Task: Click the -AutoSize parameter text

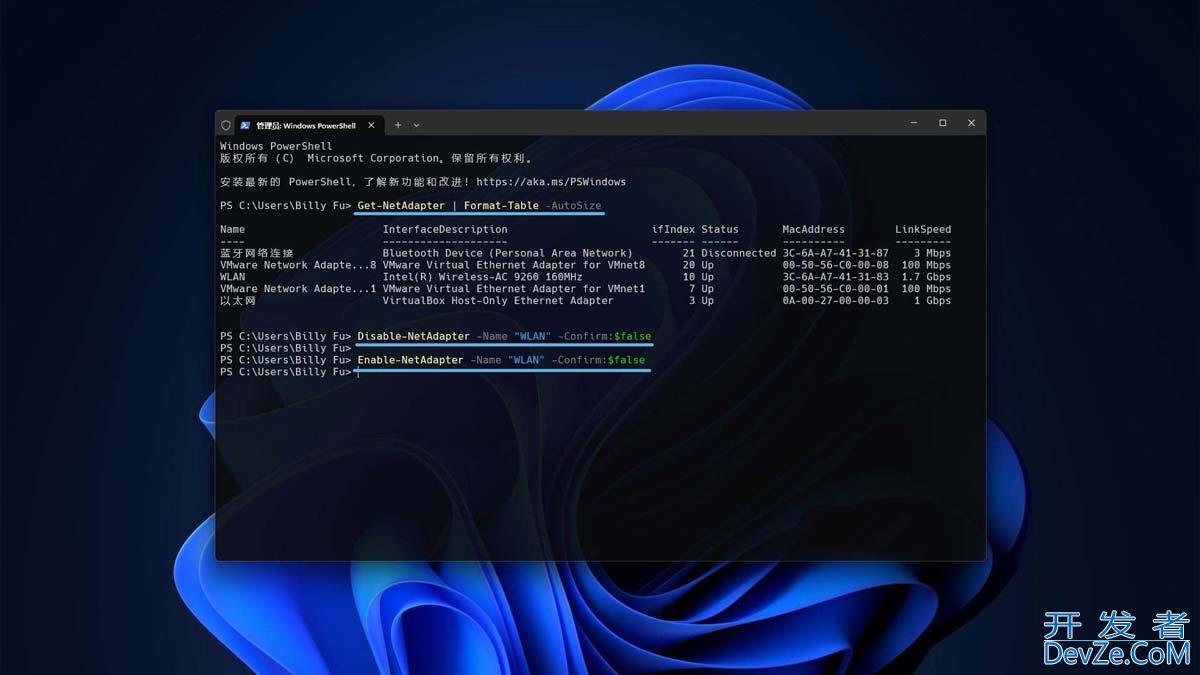Action: coord(573,206)
